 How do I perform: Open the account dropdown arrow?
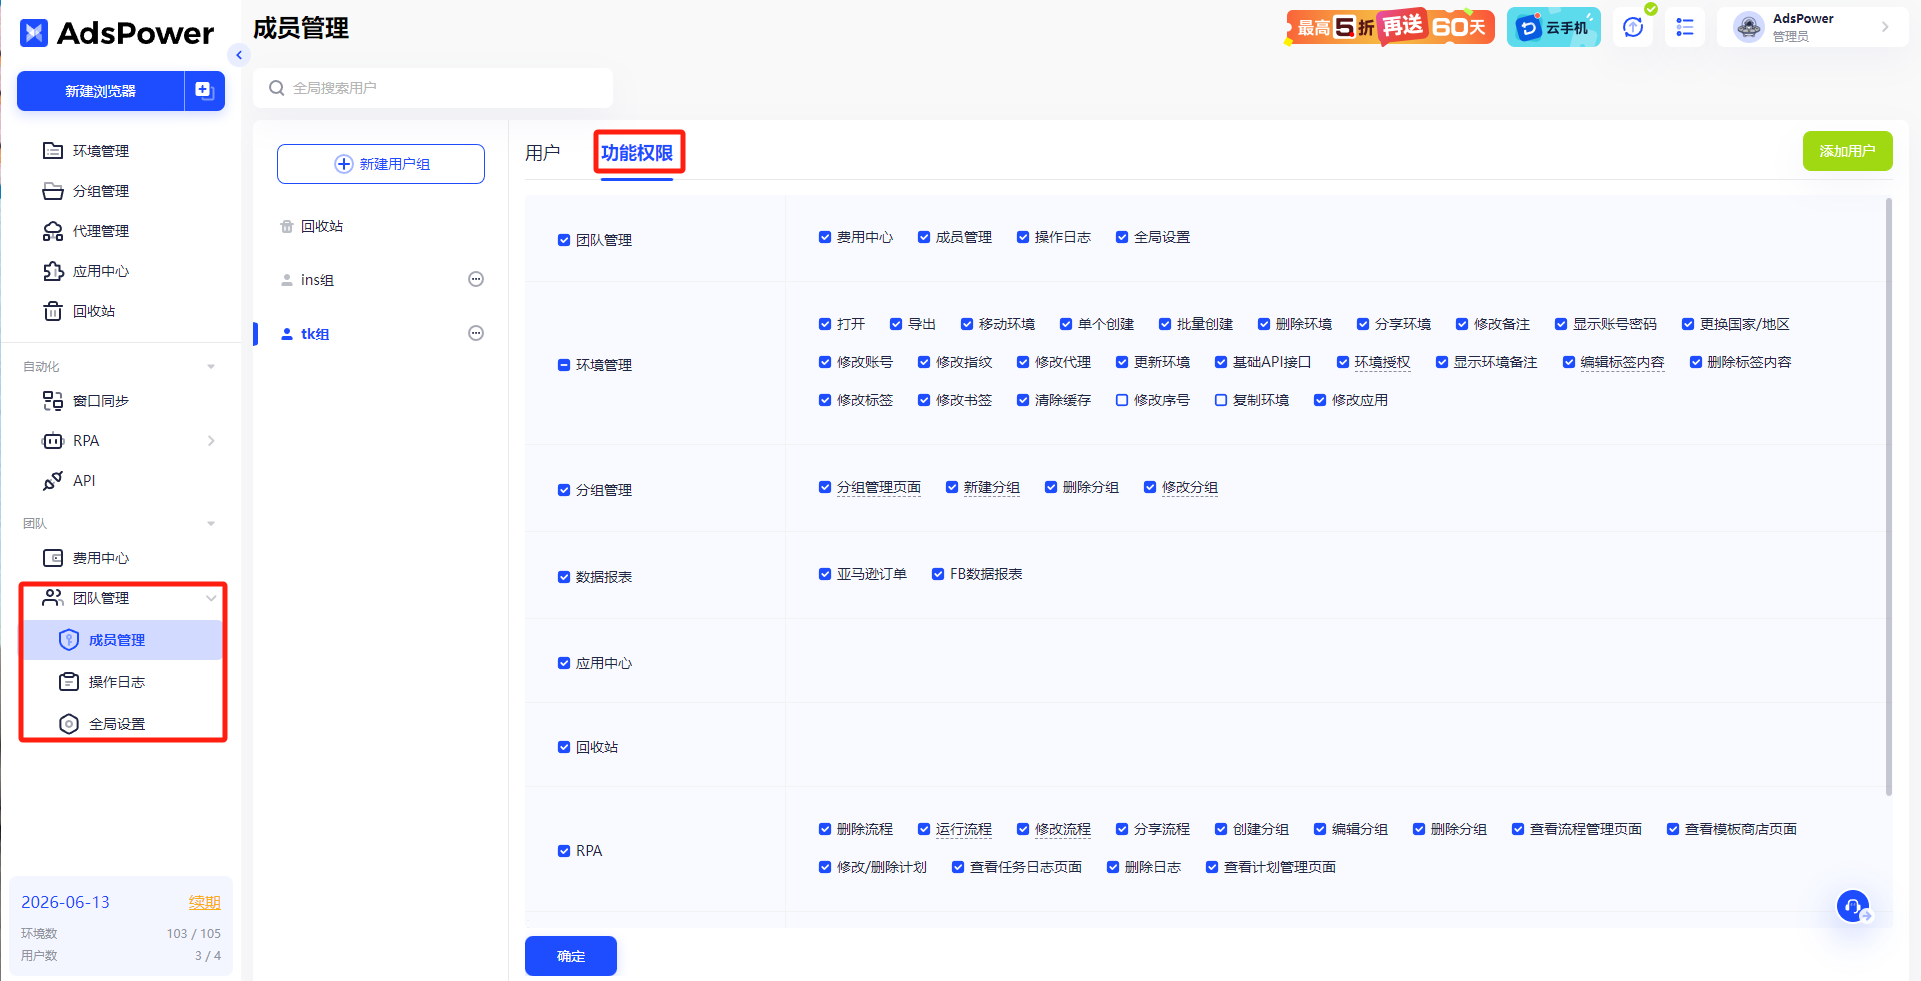point(1885,27)
